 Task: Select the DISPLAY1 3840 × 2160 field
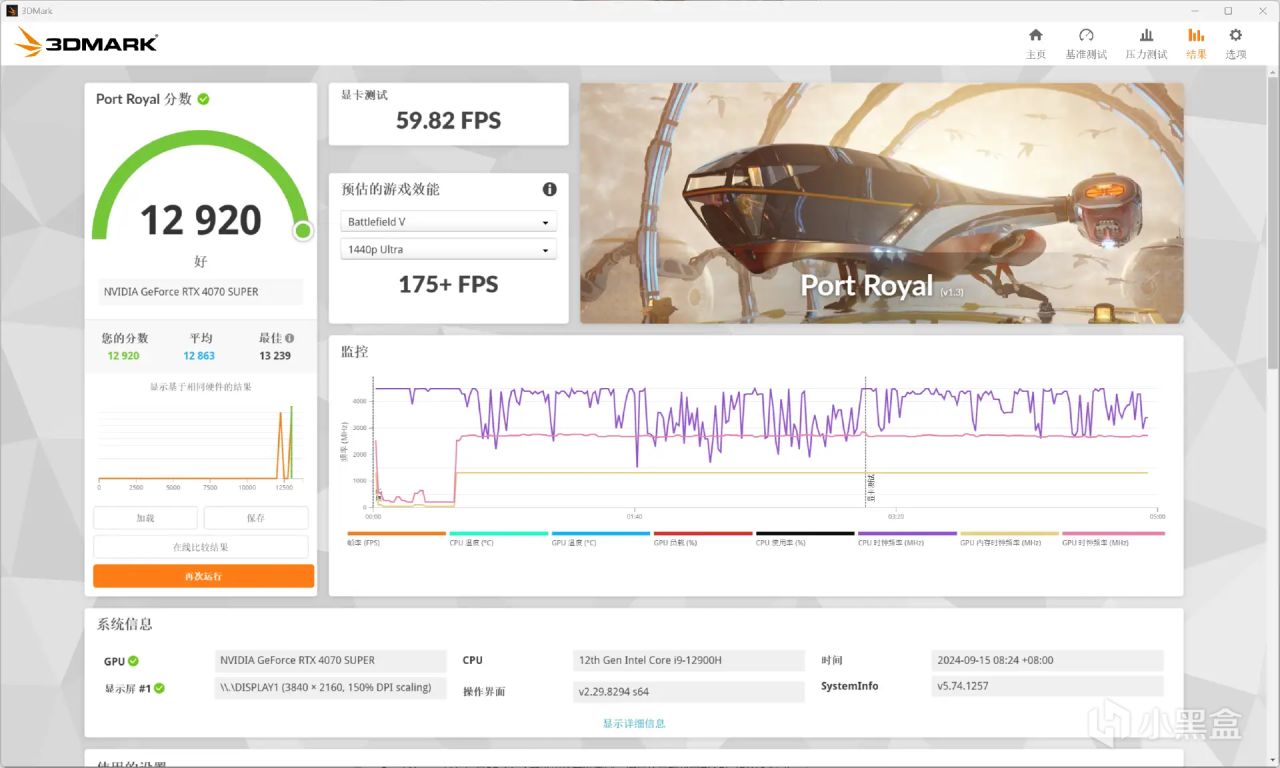click(331, 687)
